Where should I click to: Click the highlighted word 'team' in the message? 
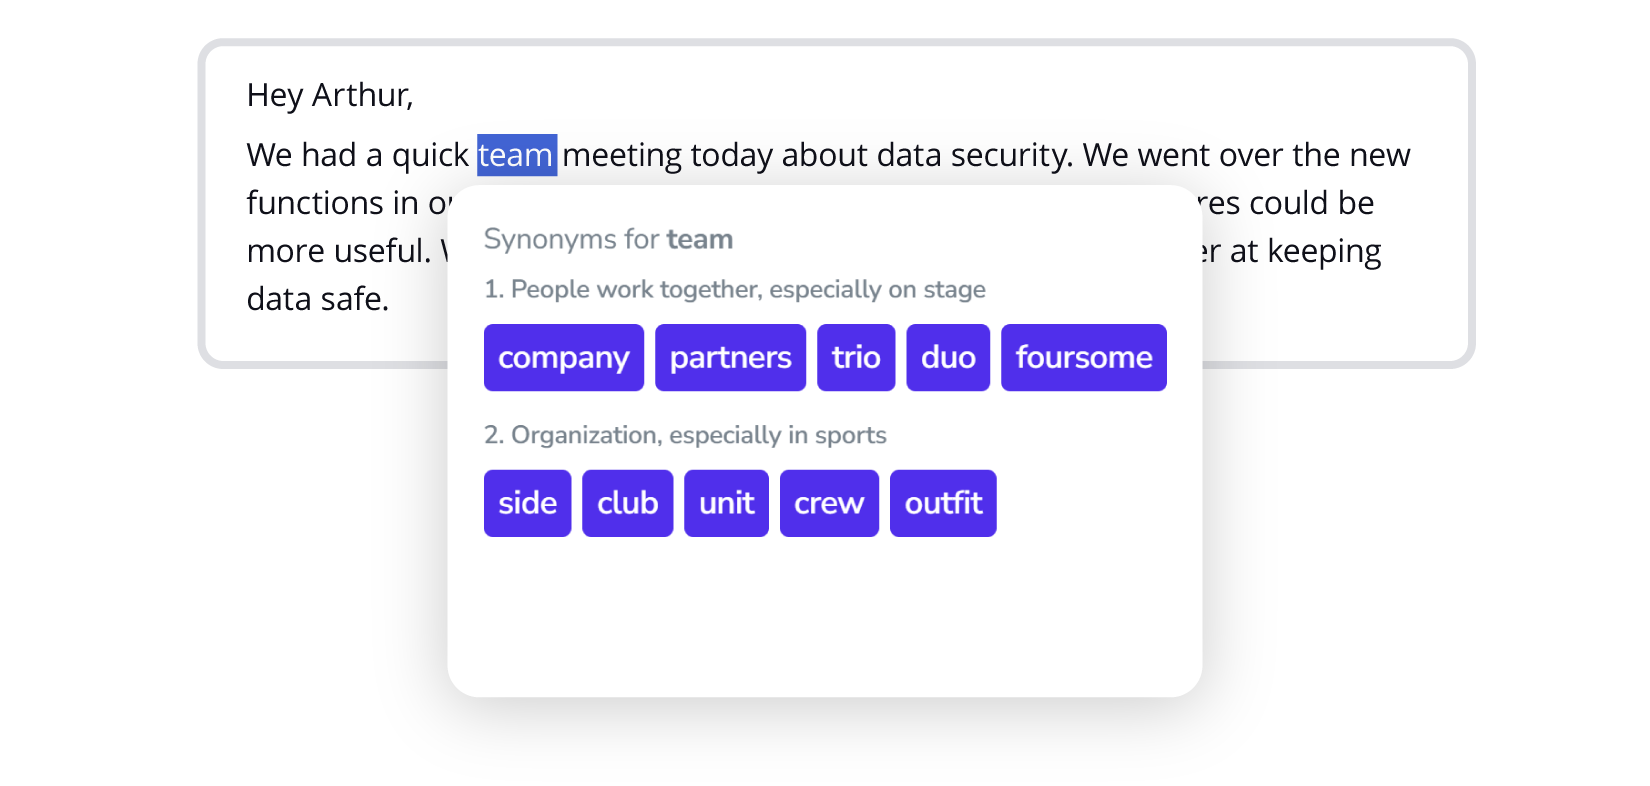[516, 155]
